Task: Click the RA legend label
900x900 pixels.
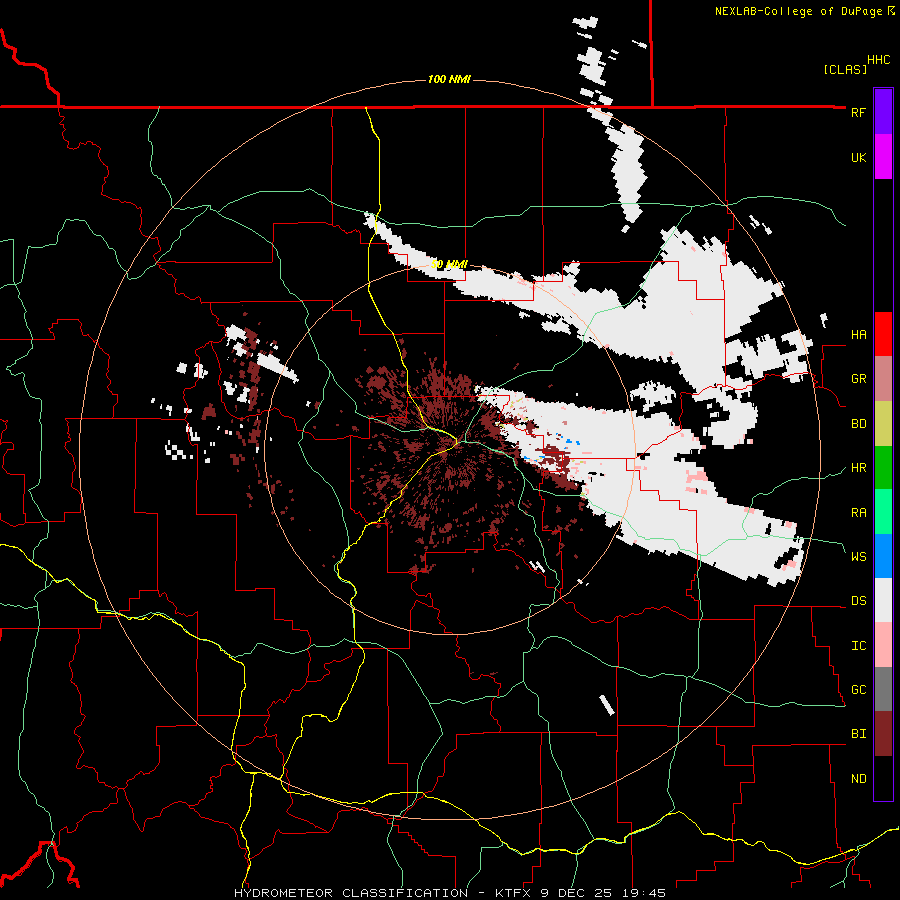Action: coord(858,512)
